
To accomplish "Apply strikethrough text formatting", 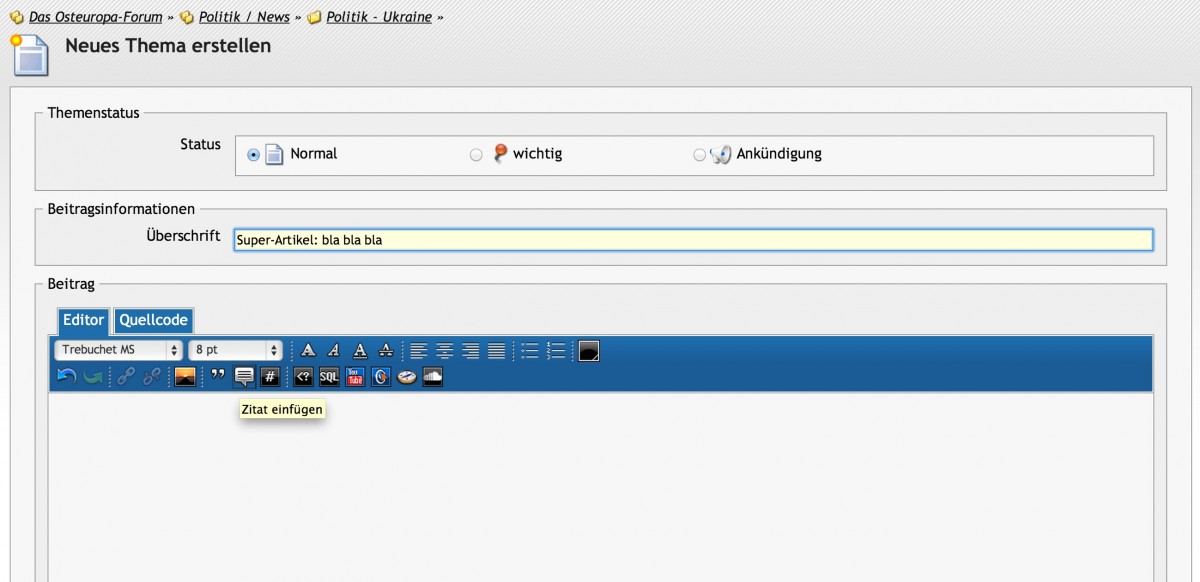I will tap(386, 351).
